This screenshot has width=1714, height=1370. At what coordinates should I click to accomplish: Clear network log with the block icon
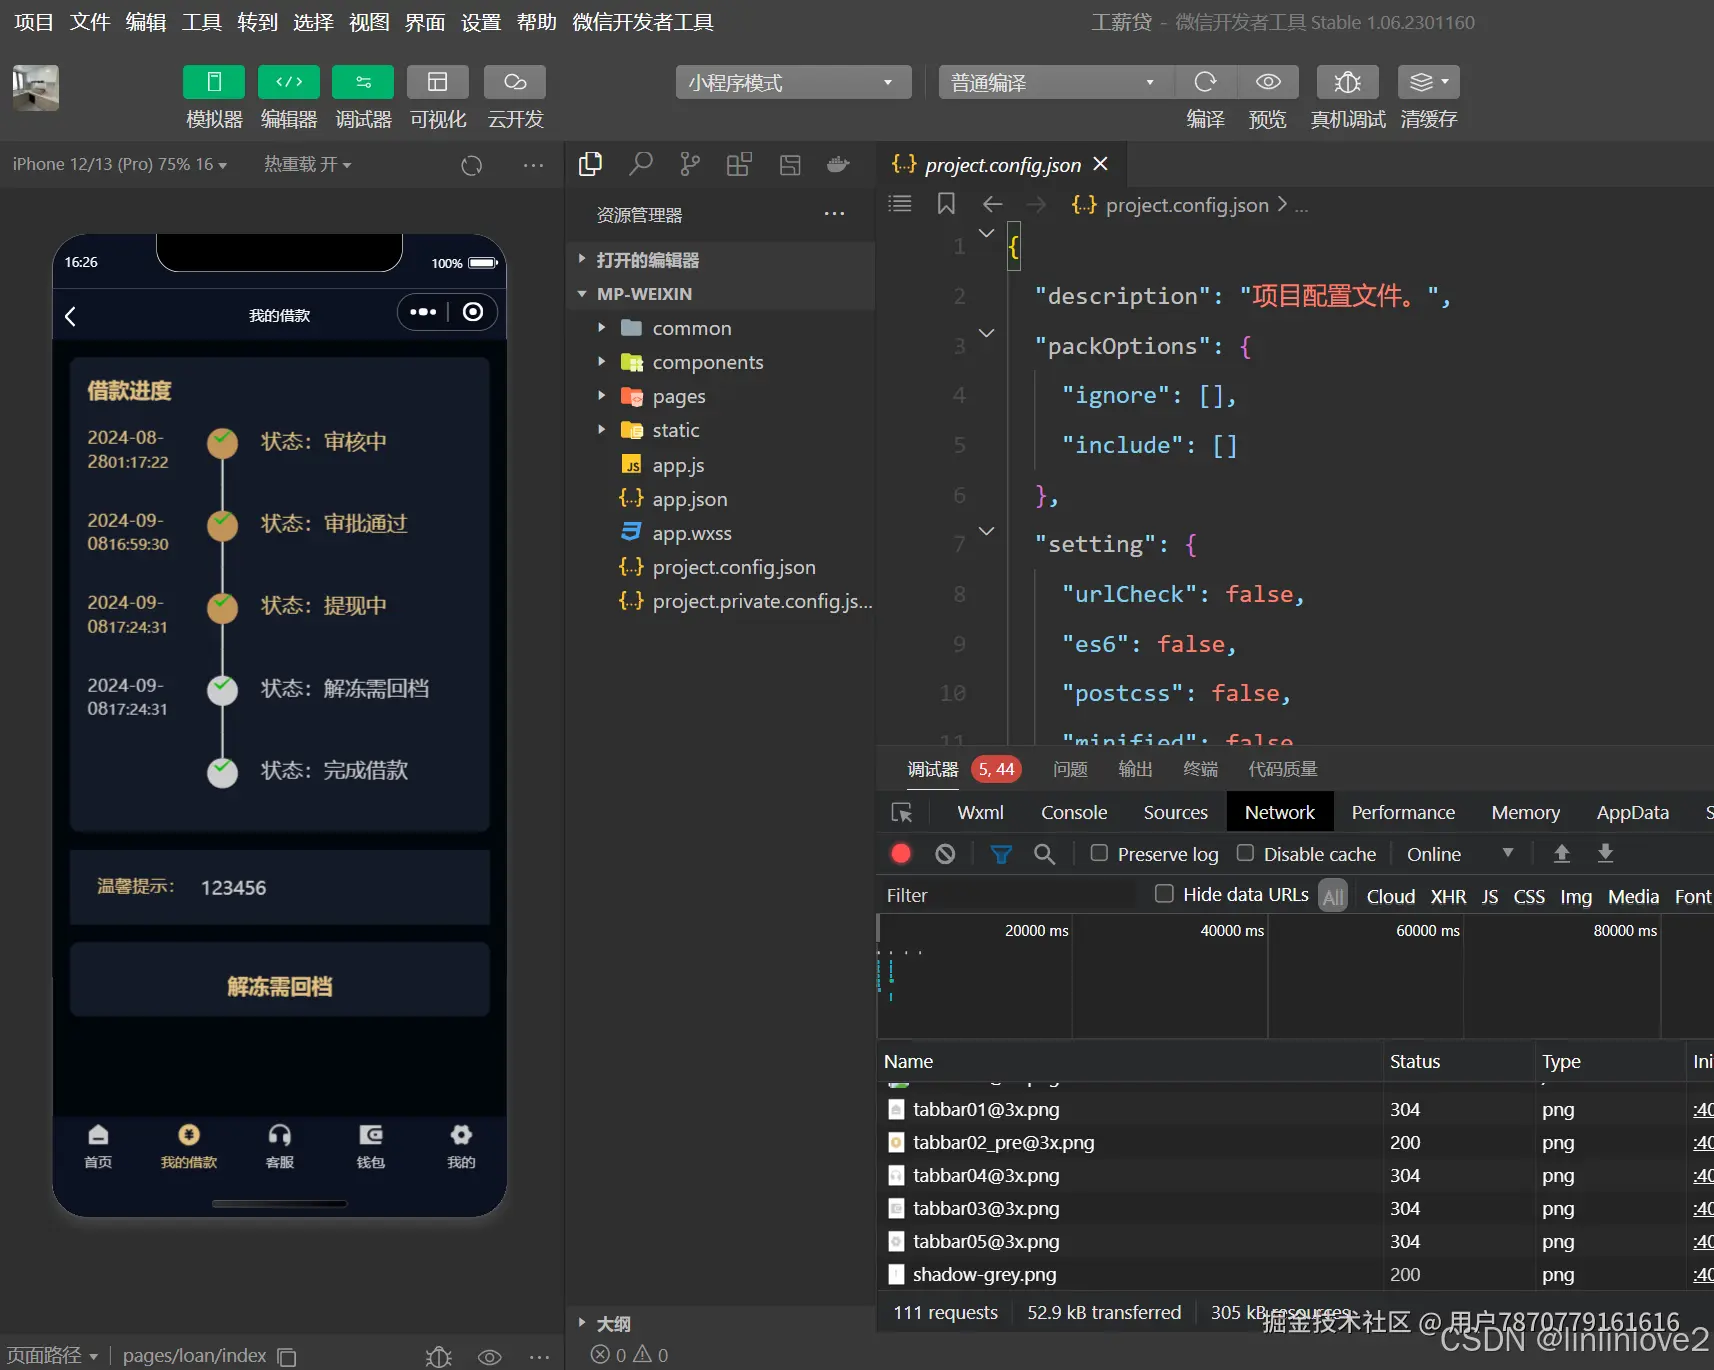[x=945, y=854]
